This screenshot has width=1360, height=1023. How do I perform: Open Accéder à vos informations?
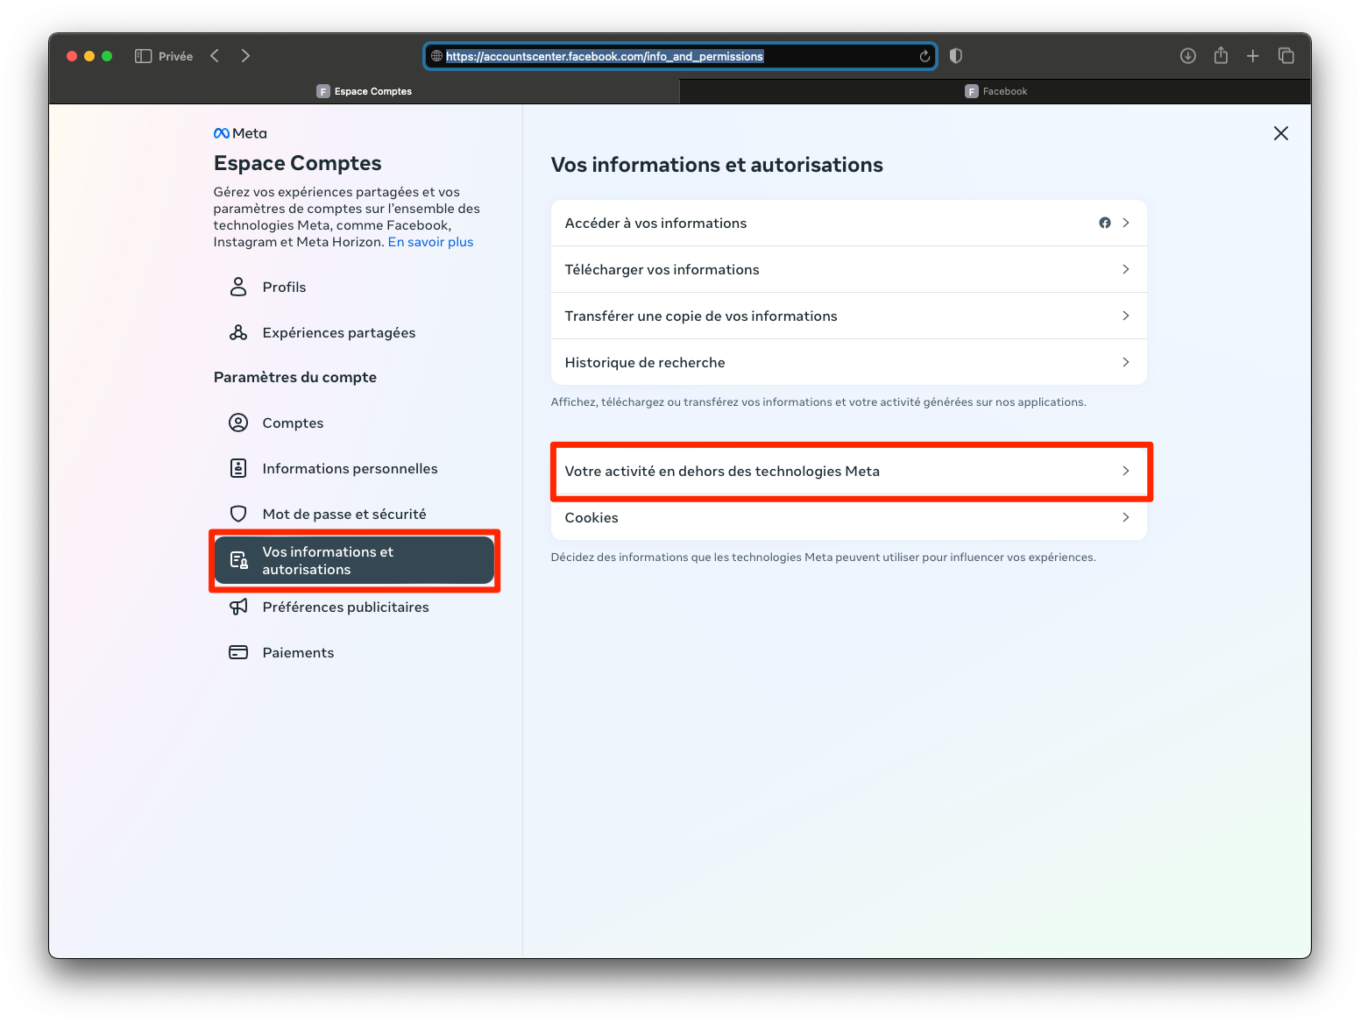point(849,223)
